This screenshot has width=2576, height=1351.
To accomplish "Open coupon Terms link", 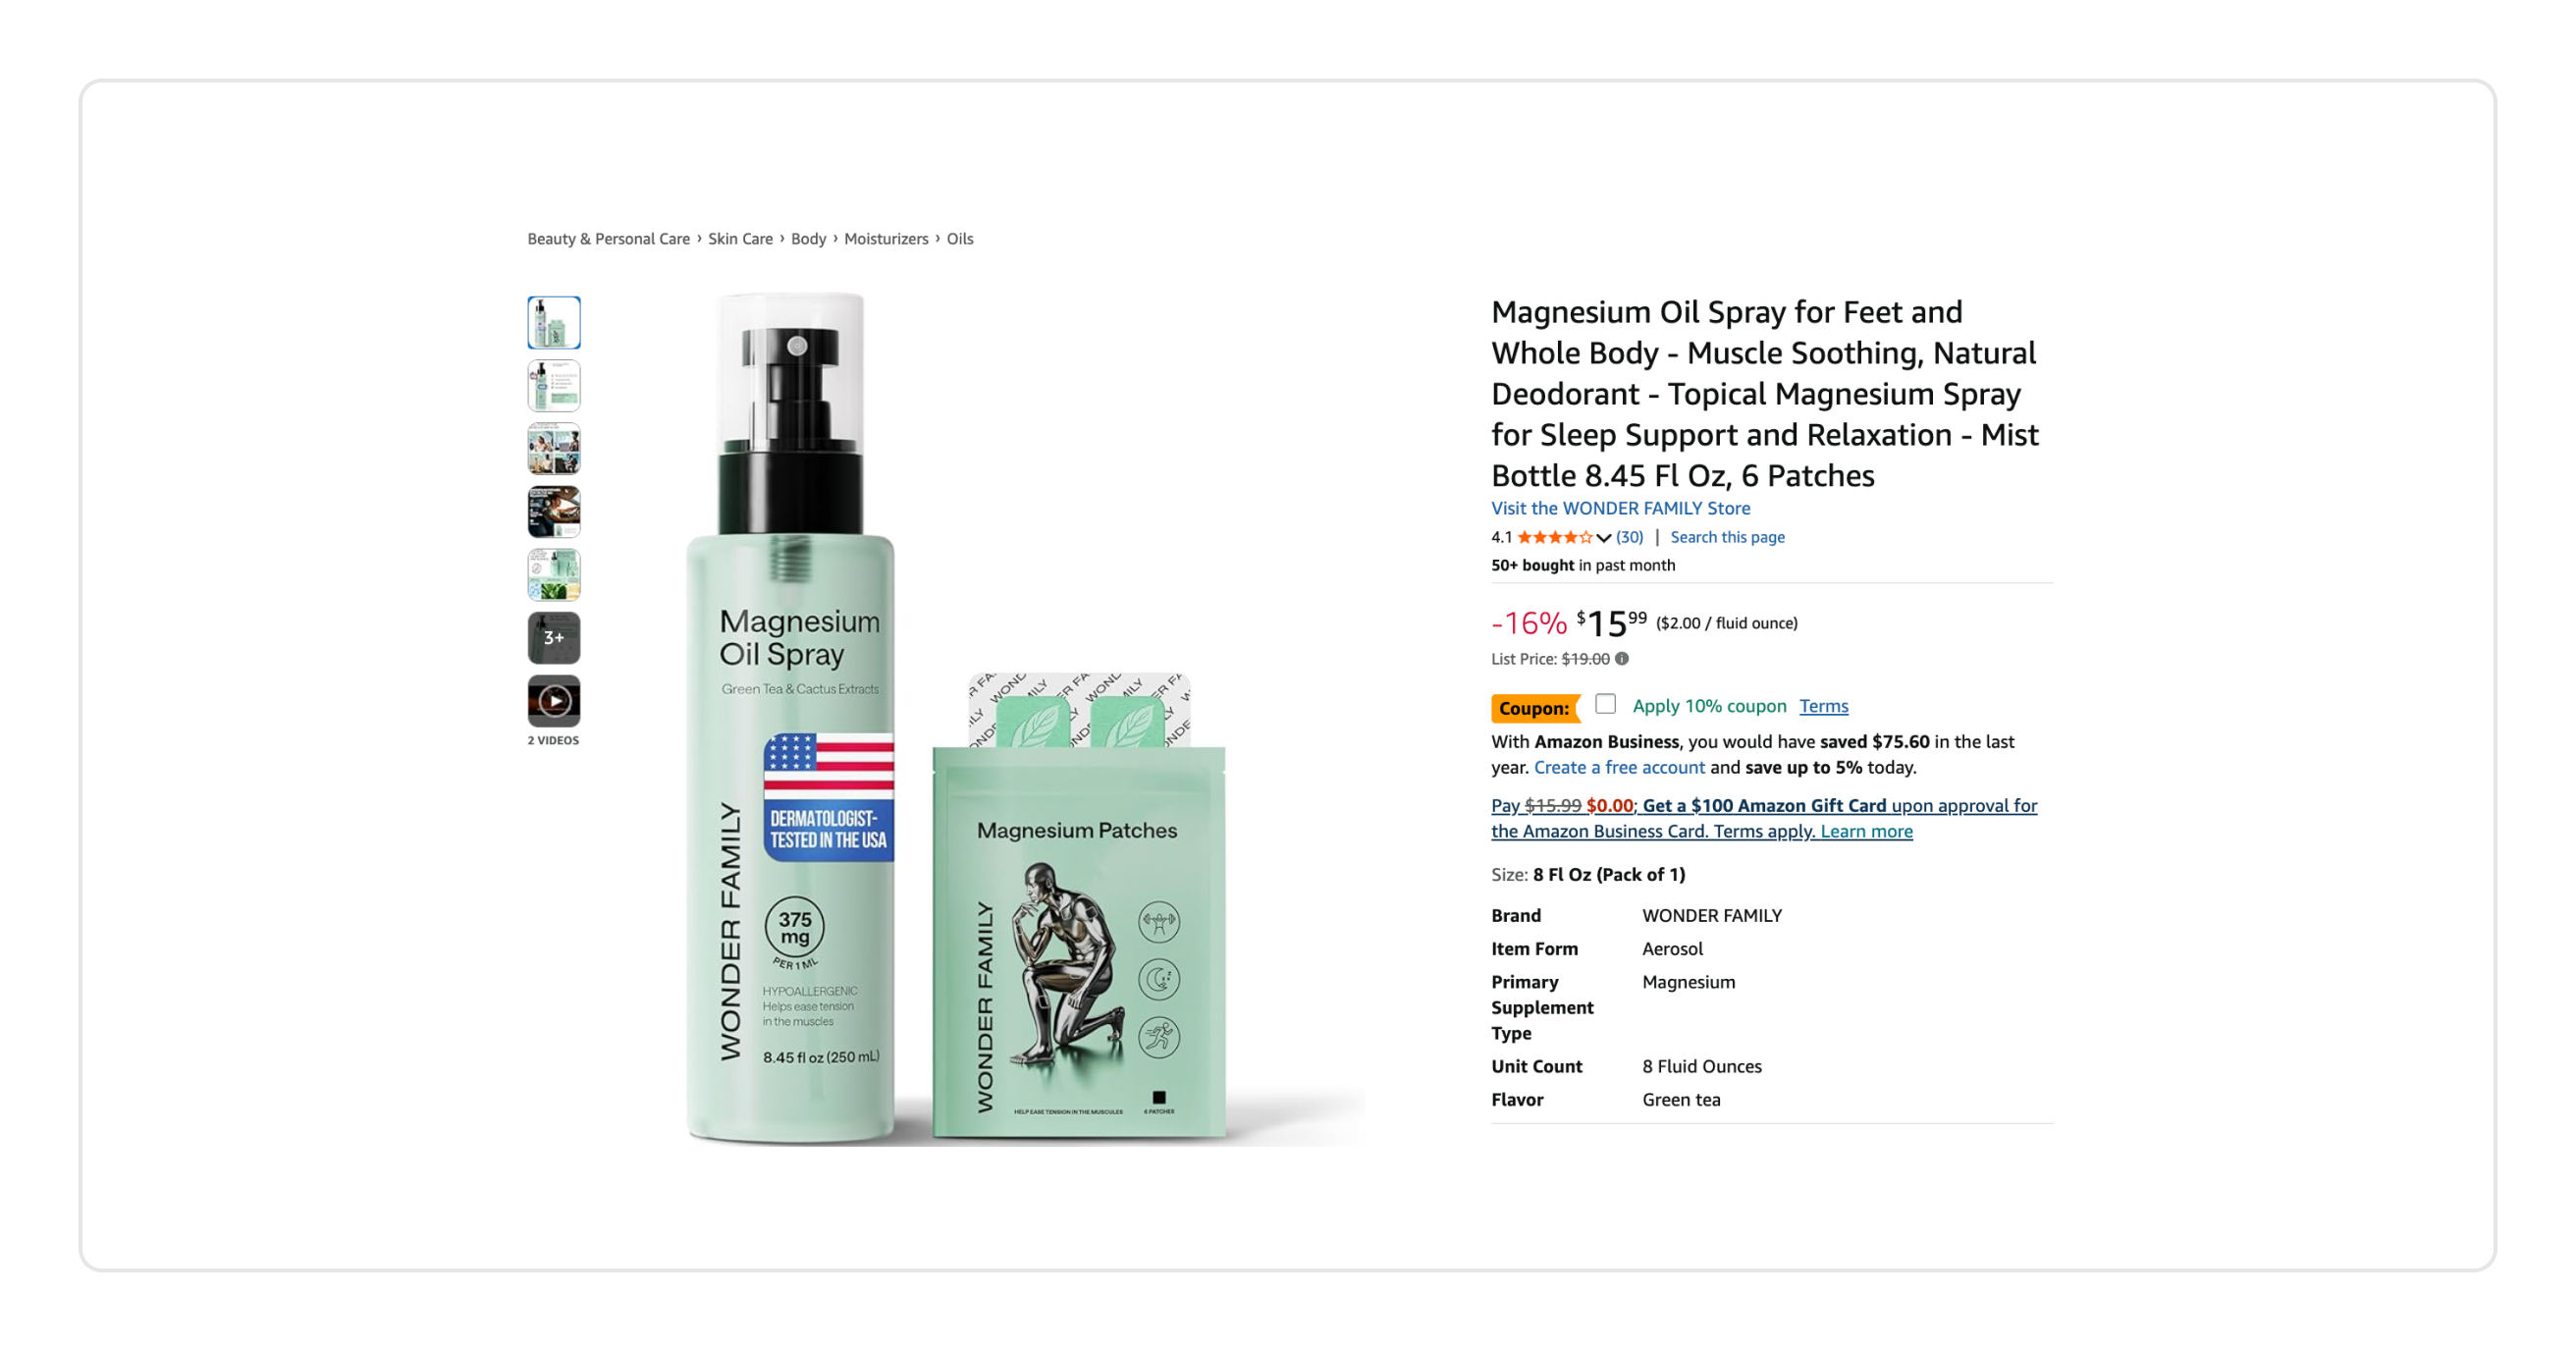I will coord(1823,706).
